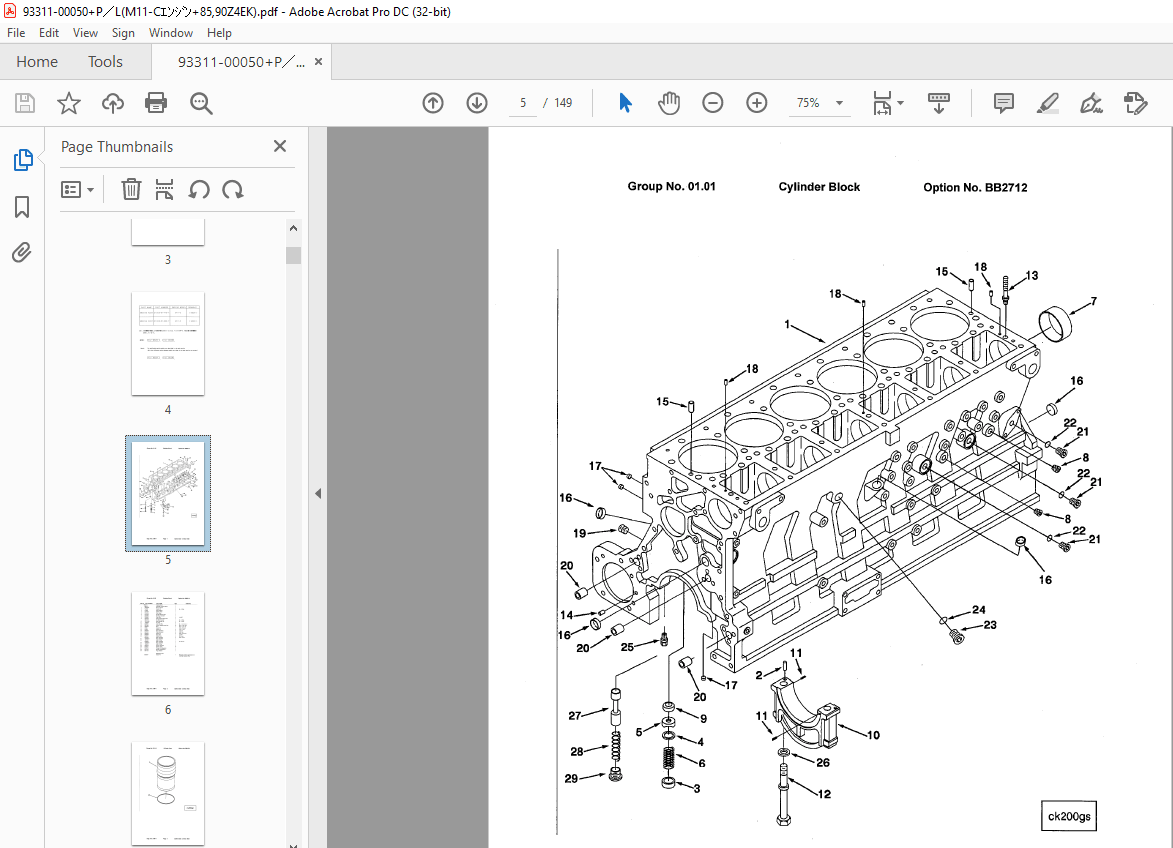1173x848 pixels.
Task: Save file to Adobe Document Cloud
Action: [x=113, y=102]
